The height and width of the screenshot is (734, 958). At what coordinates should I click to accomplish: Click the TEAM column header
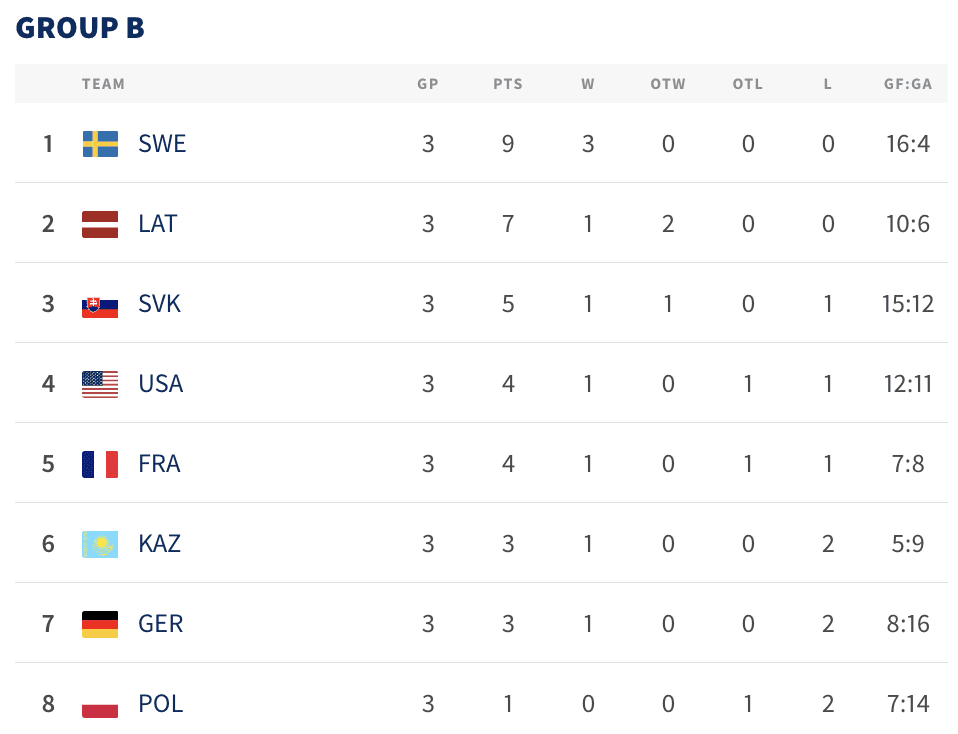(x=103, y=84)
